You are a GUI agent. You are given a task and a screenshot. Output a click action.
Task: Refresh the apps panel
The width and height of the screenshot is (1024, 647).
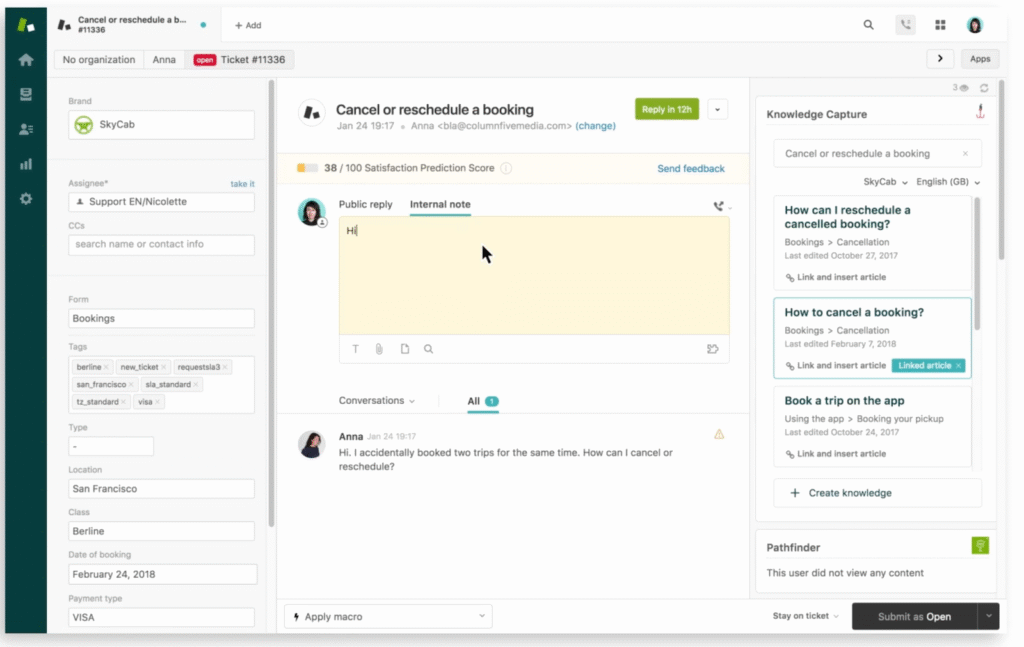(x=984, y=88)
